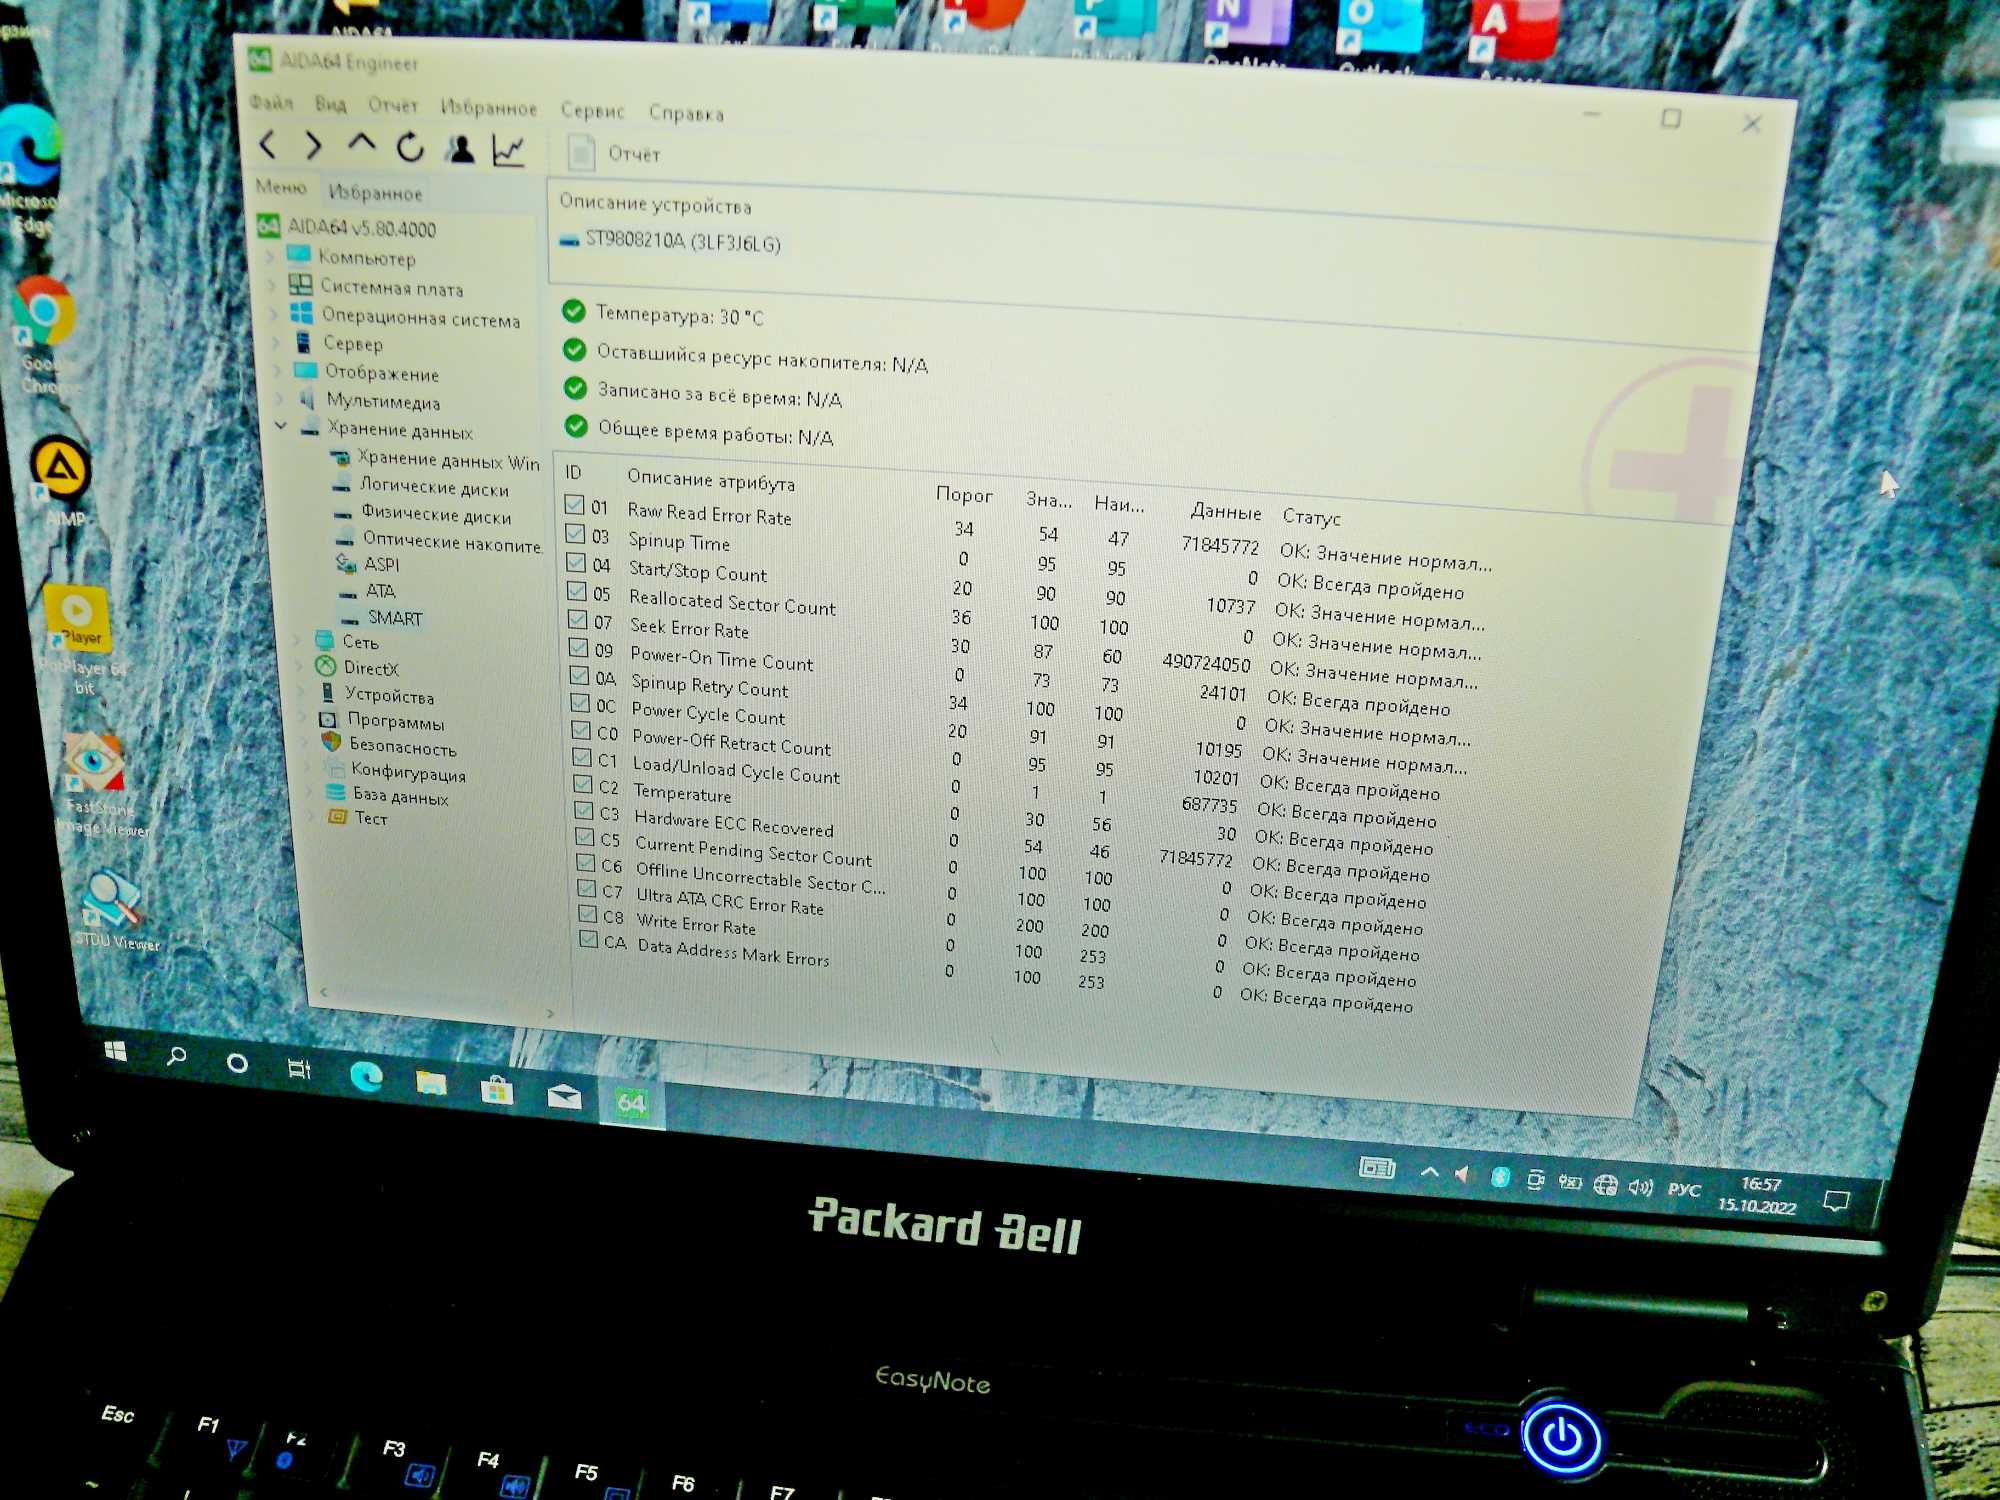Open the Windows Start menu
Image resolution: width=2000 pixels, height=1500 pixels.
(x=115, y=1051)
